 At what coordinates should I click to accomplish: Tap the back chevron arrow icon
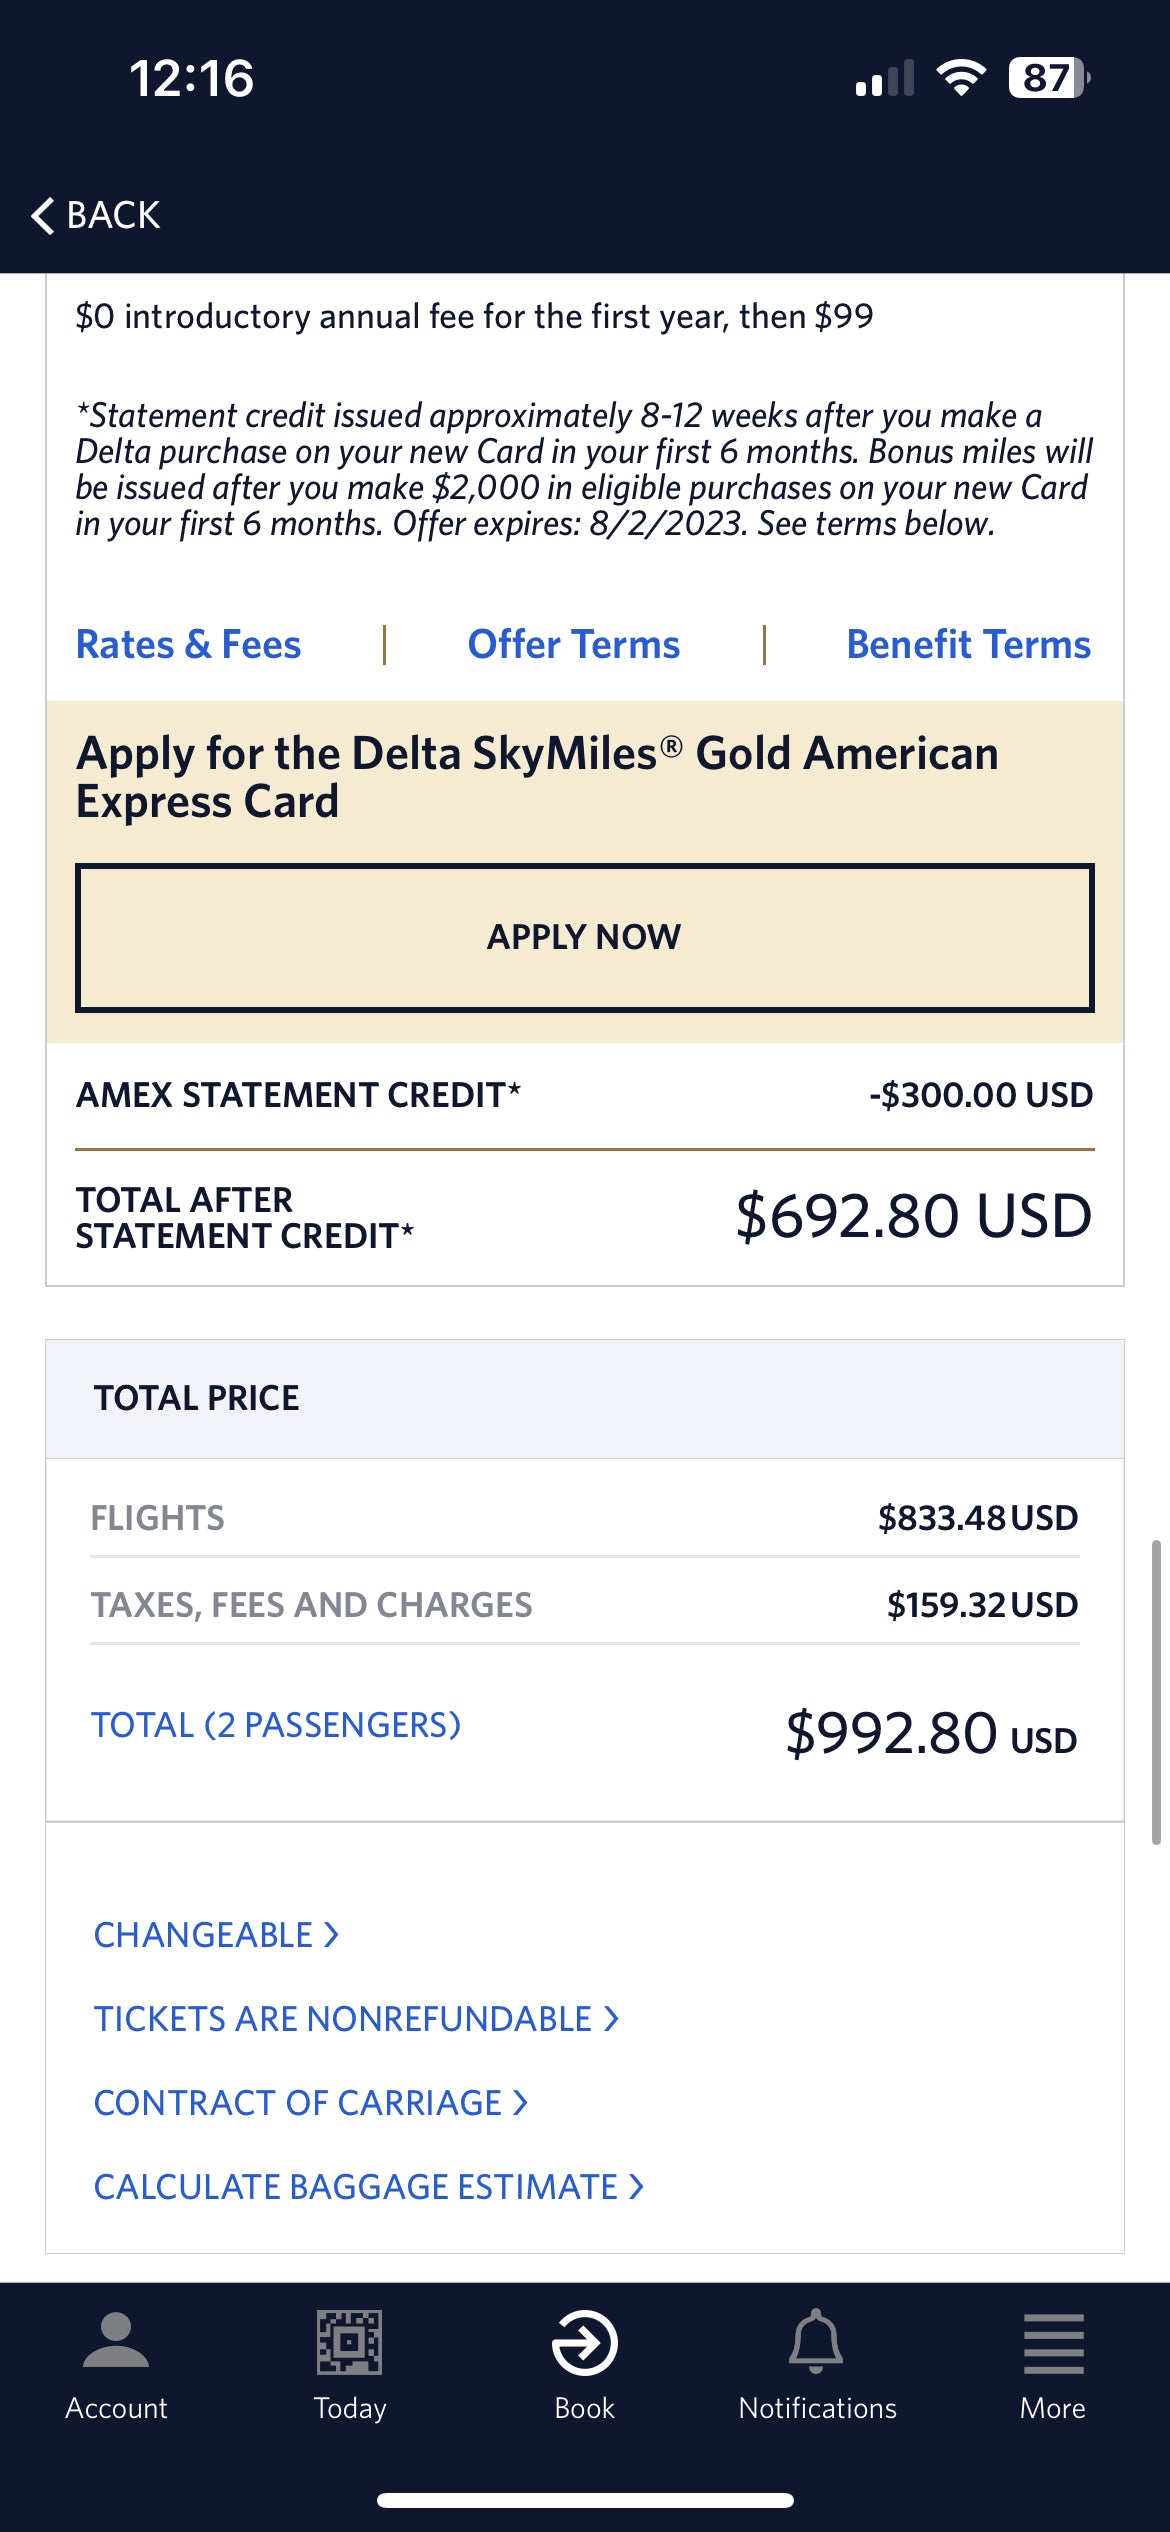[42, 215]
